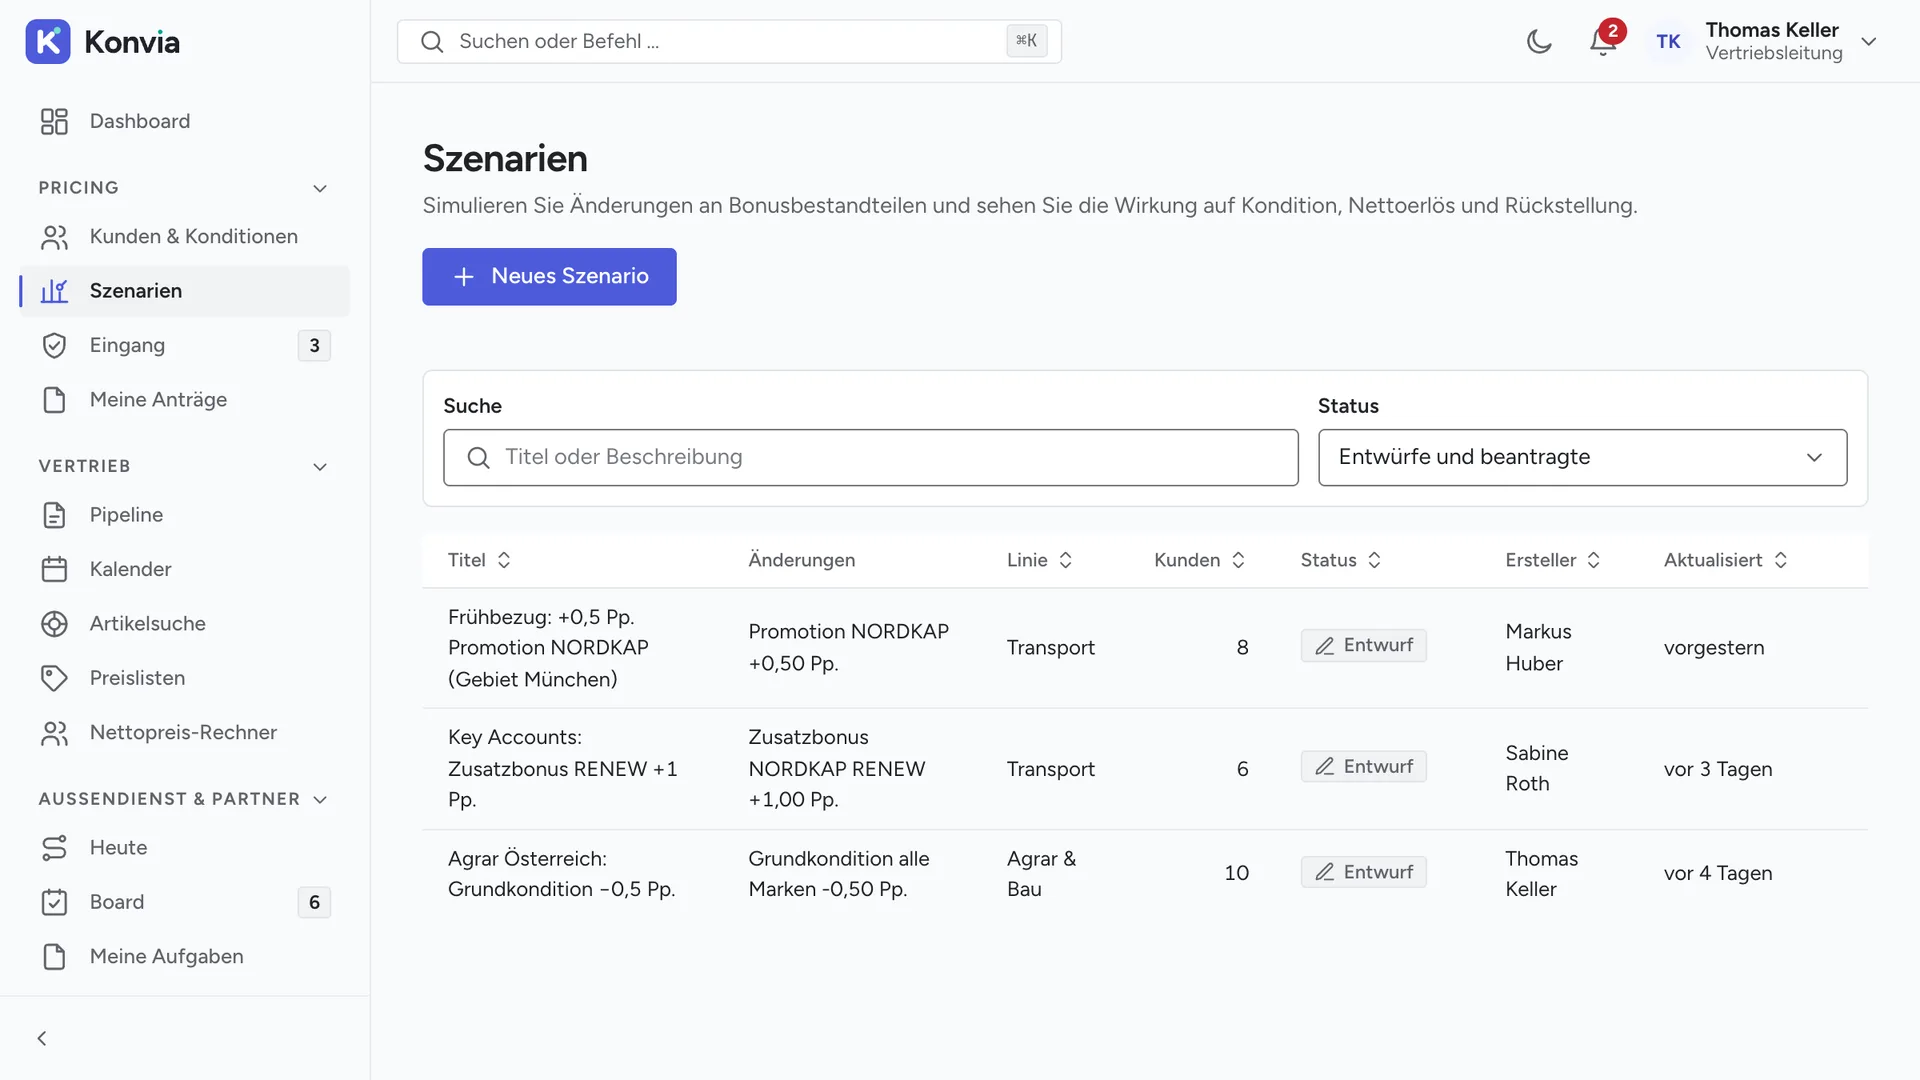Sort table by Linie column
Image resolution: width=1920 pixels, height=1080 pixels.
pyautogui.click(x=1039, y=560)
